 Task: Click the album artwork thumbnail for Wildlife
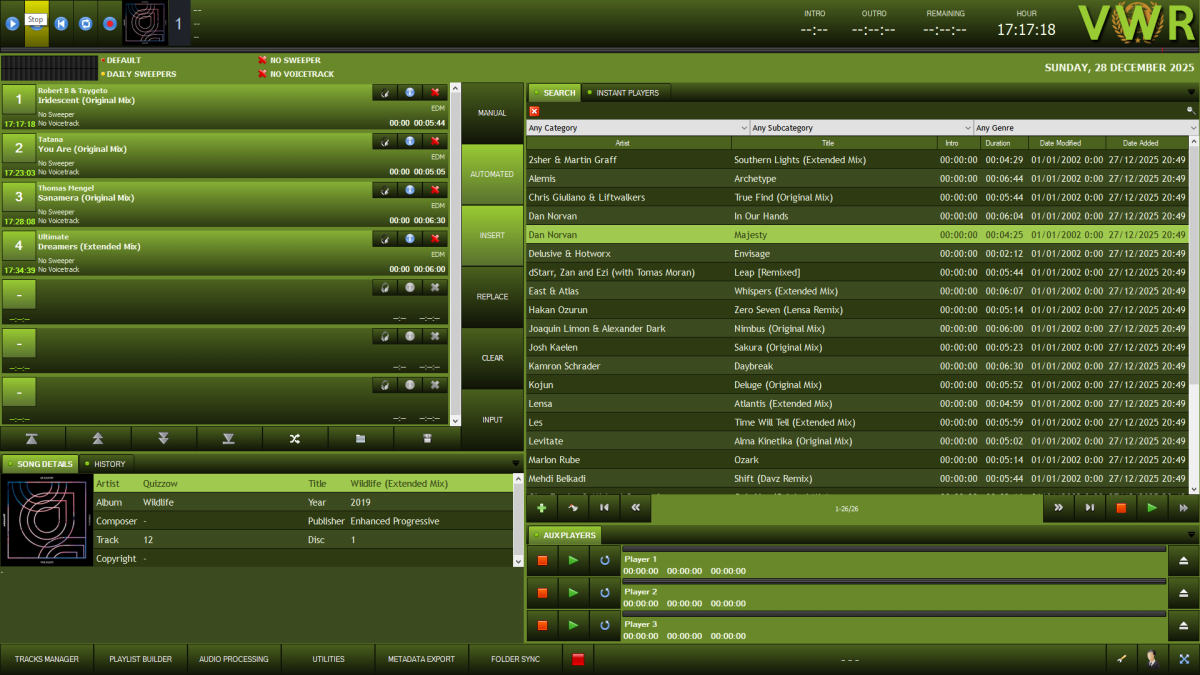(45, 520)
